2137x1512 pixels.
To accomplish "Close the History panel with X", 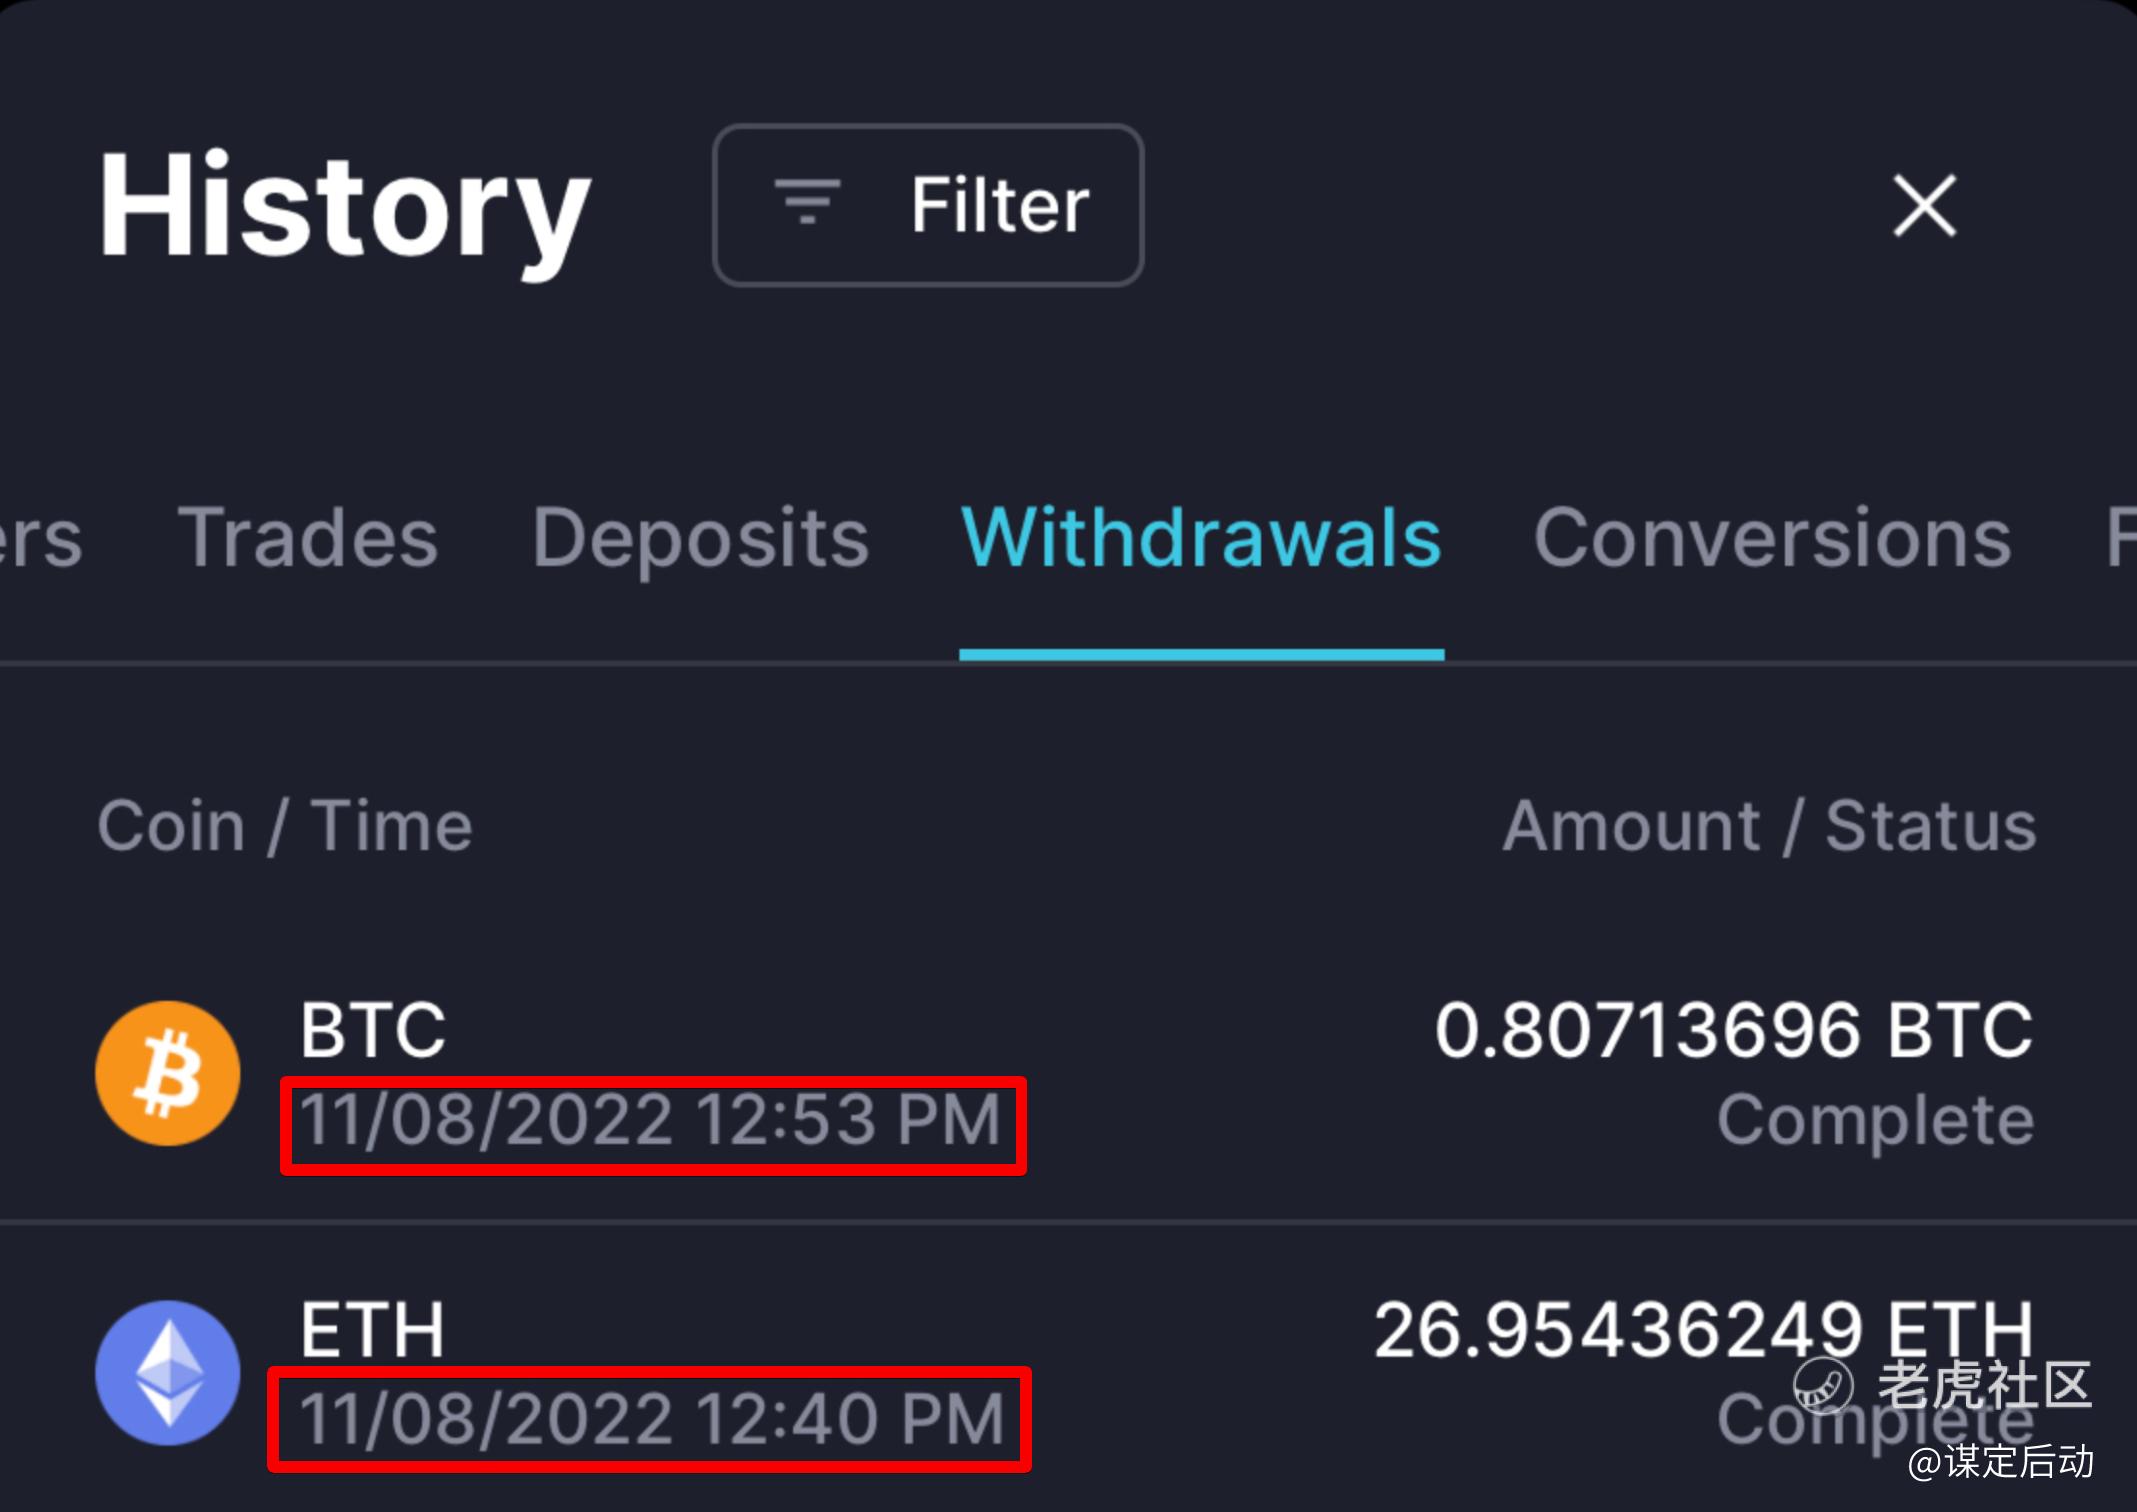I will click(x=1924, y=206).
